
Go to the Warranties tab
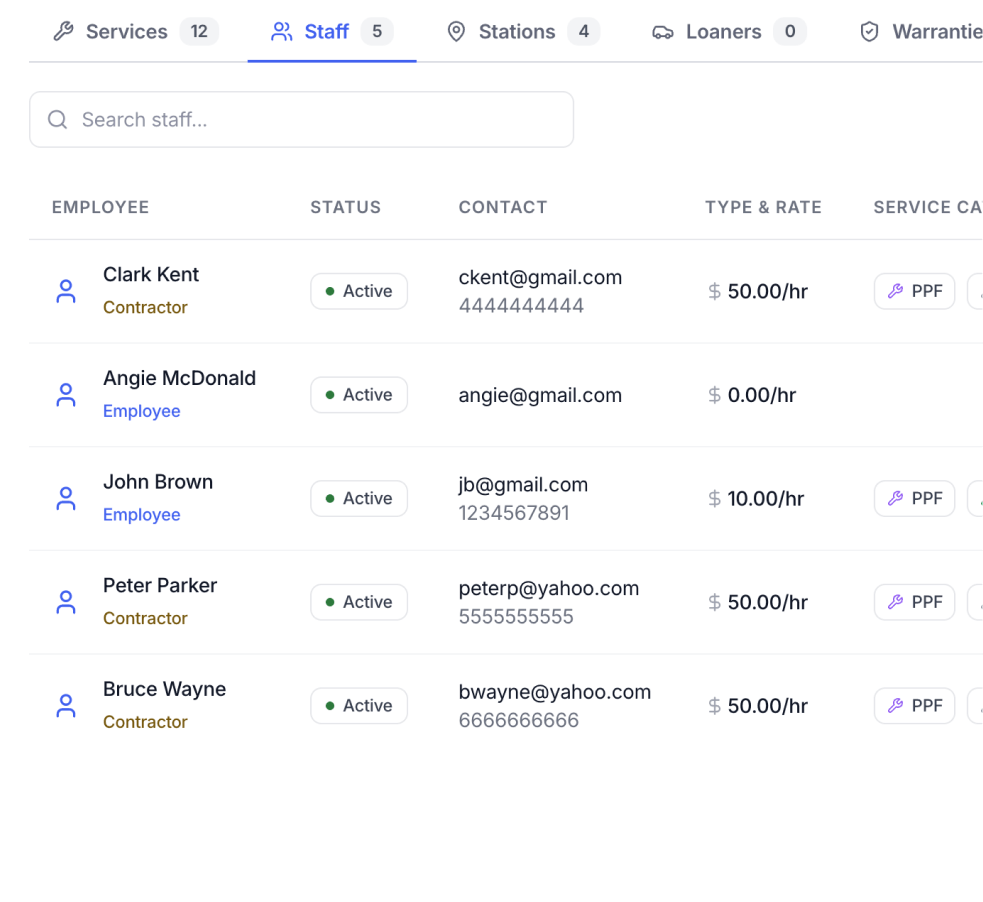[920, 31]
